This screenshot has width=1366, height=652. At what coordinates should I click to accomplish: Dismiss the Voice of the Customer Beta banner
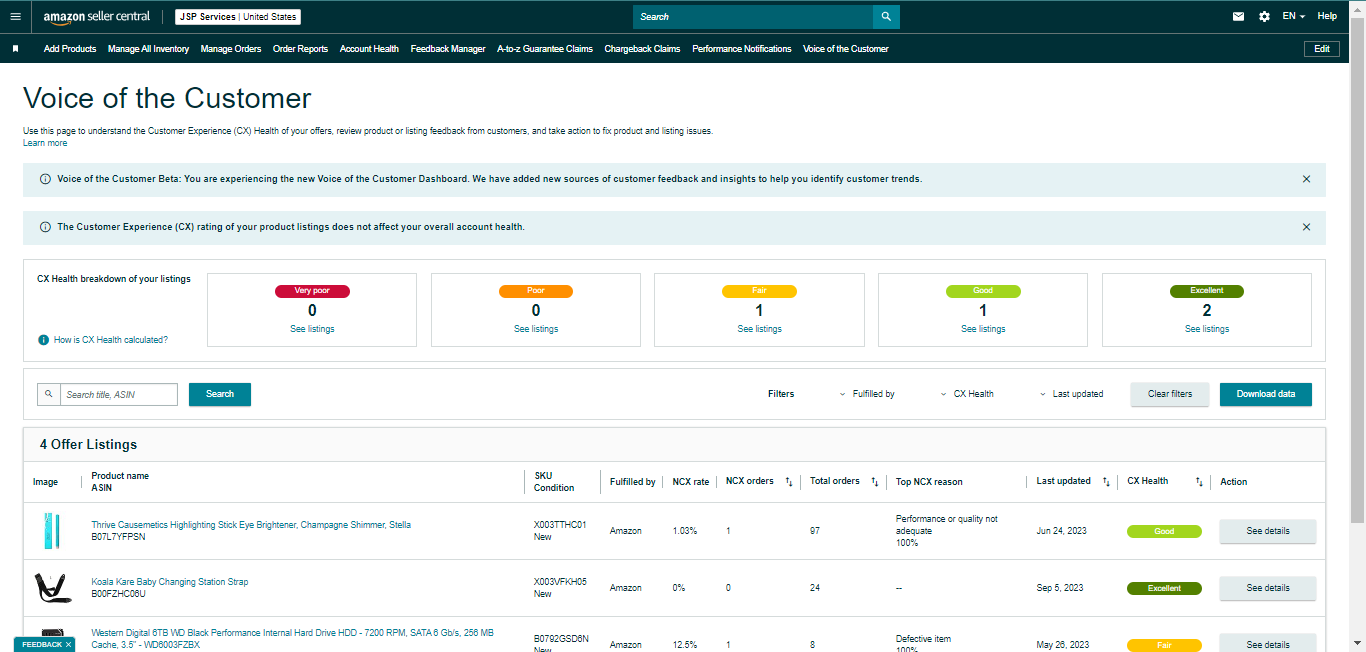(1306, 179)
